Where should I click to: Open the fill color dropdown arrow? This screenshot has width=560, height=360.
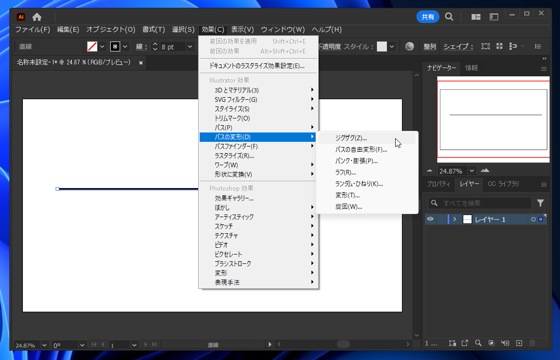click(102, 46)
